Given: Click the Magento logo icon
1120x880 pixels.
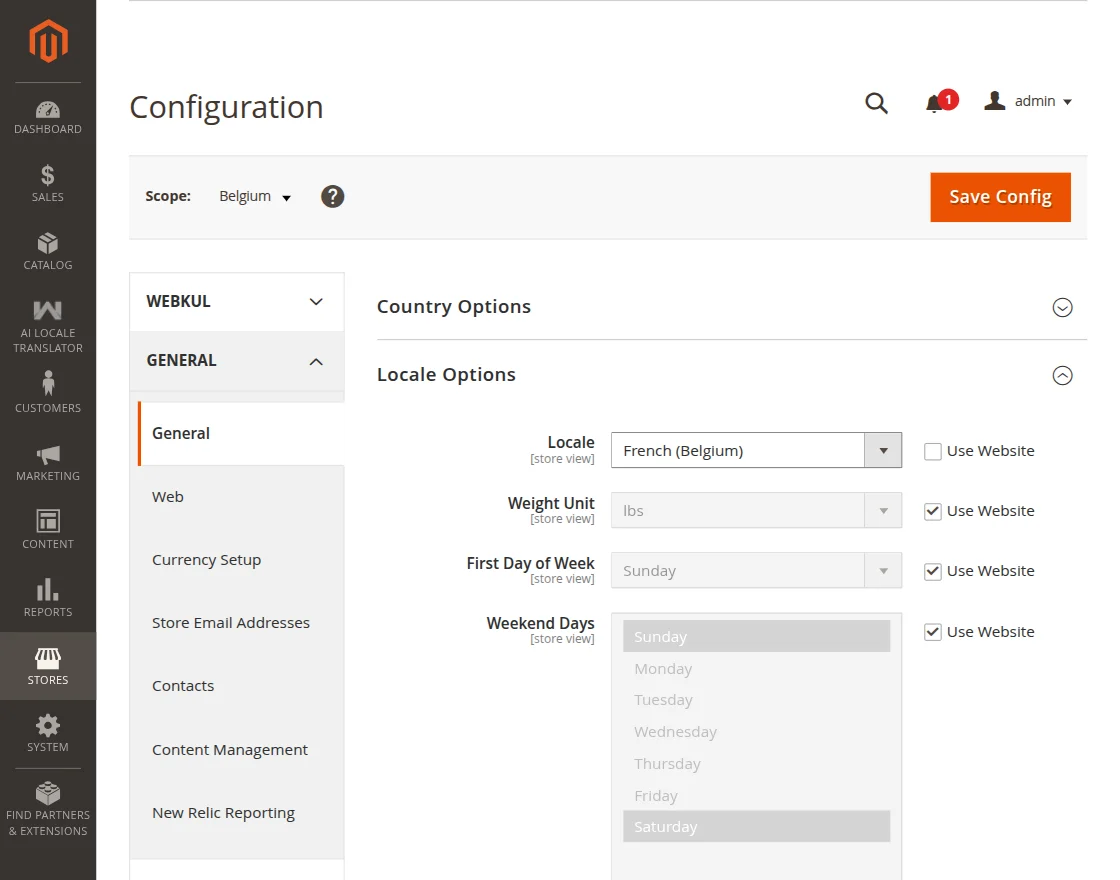Looking at the screenshot, I should [x=48, y=41].
